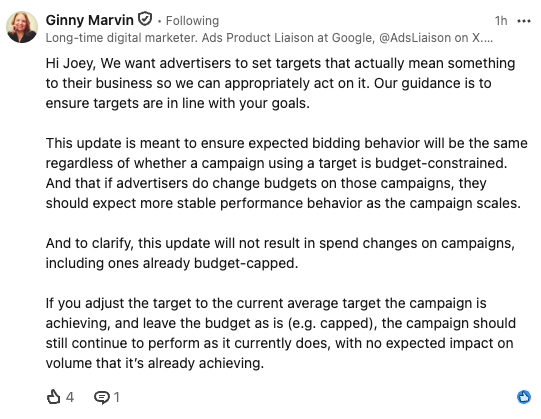The height and width of the screenshot is (419, 541).
Task: Expand the truncated headline ellipsis after X
Action: (488, 39)
